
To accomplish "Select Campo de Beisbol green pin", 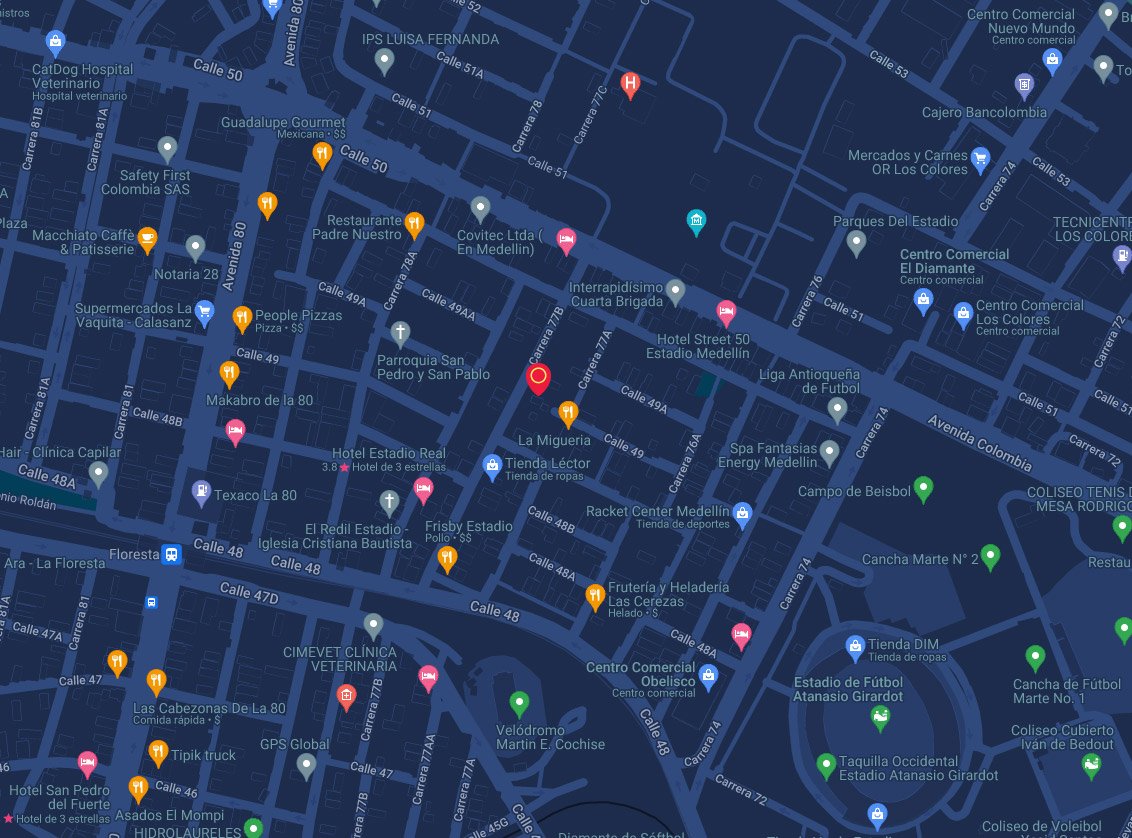I will coord(924,488).
